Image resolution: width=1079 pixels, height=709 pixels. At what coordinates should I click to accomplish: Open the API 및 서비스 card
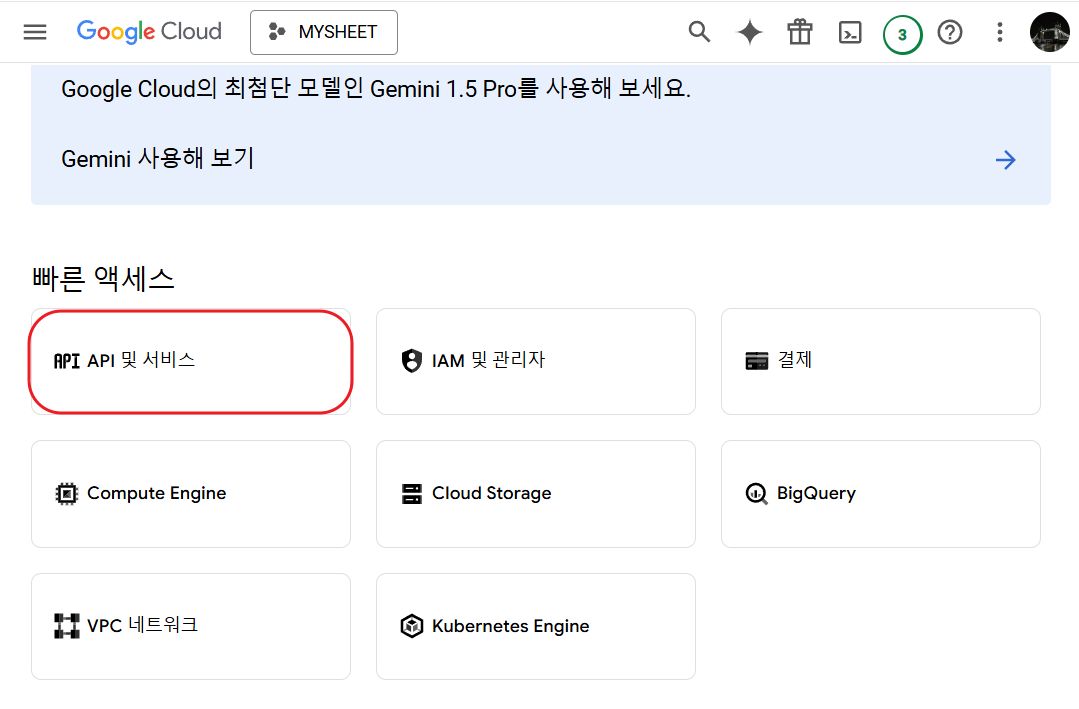tap(191, 361)
